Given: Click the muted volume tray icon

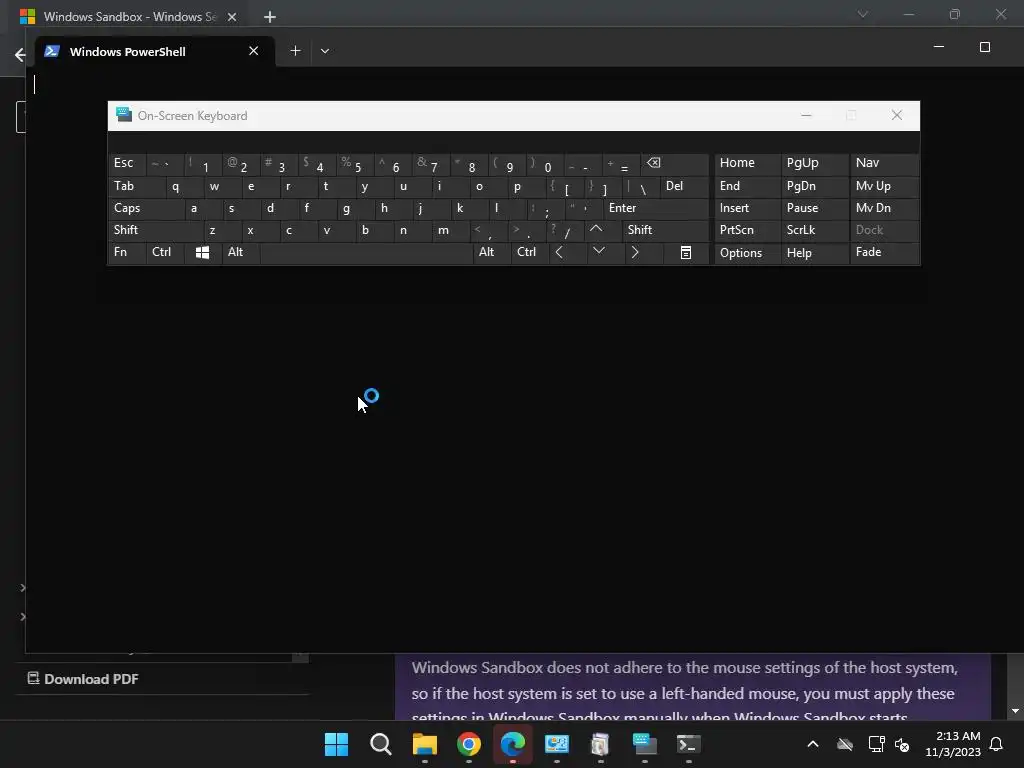Looking at the screenshot, I should pos(903,744).
